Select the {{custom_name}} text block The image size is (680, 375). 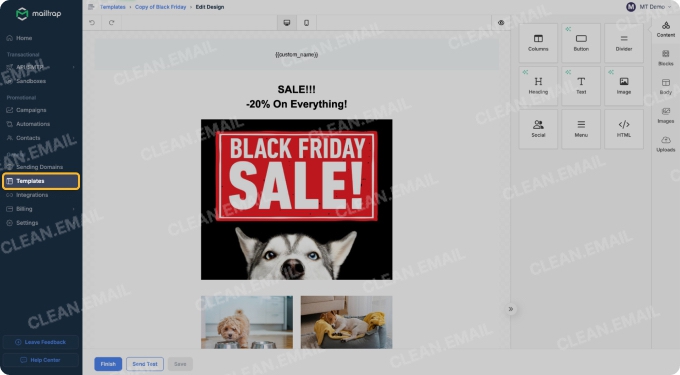pyautogui.click(x=297, y=55)
